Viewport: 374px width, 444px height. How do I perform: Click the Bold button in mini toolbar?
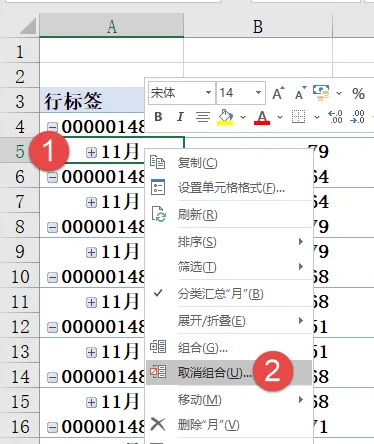(158, 117)
